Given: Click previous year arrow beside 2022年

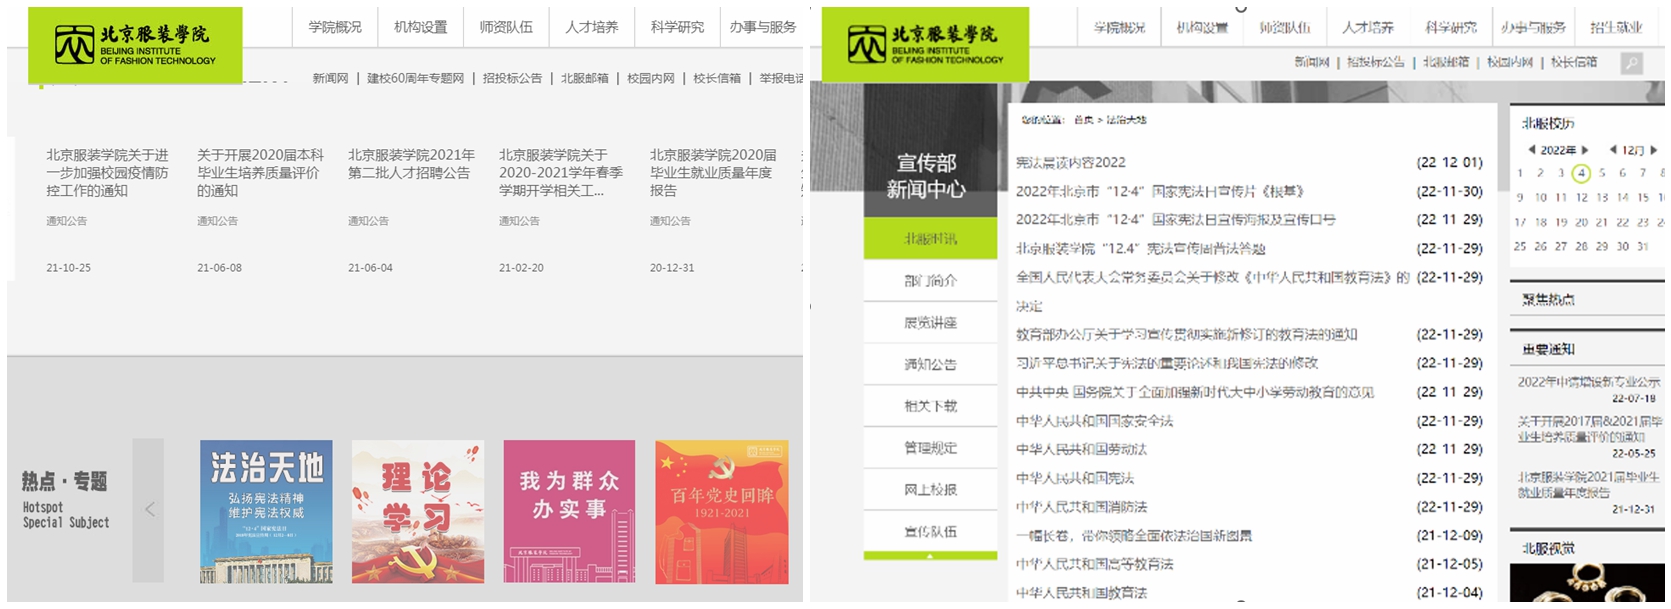Looking at the screenshot, I should pos(1532,150).
